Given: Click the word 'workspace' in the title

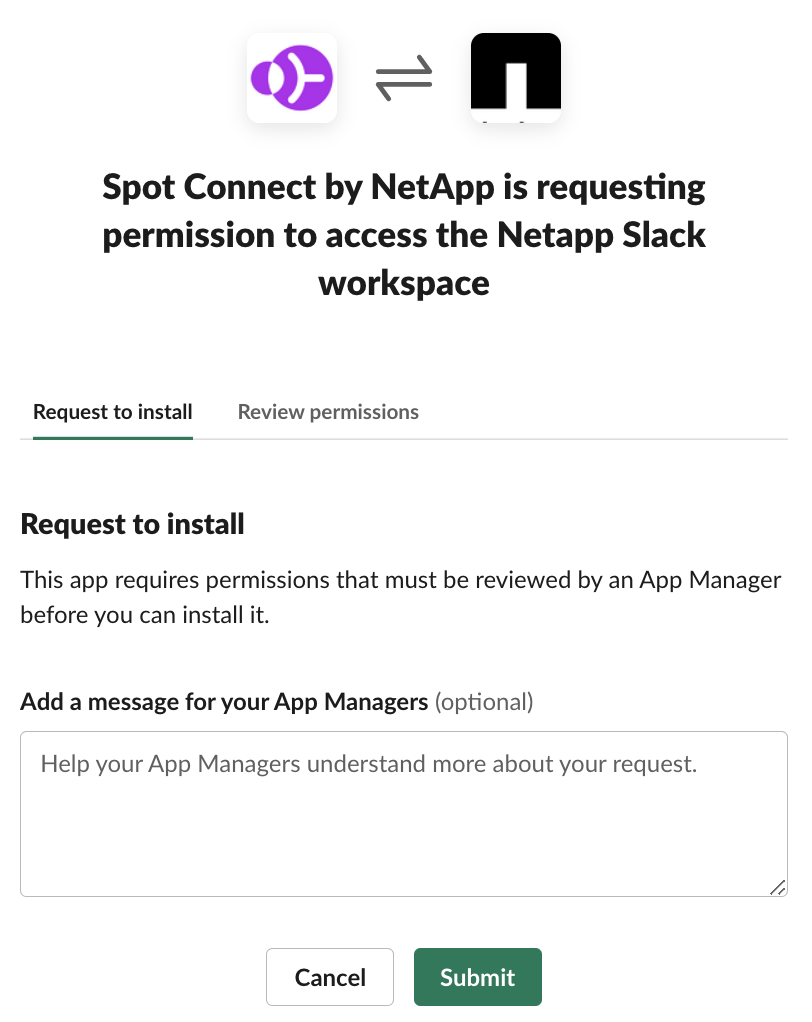Looking at the screenshot, I should point(404,283).
